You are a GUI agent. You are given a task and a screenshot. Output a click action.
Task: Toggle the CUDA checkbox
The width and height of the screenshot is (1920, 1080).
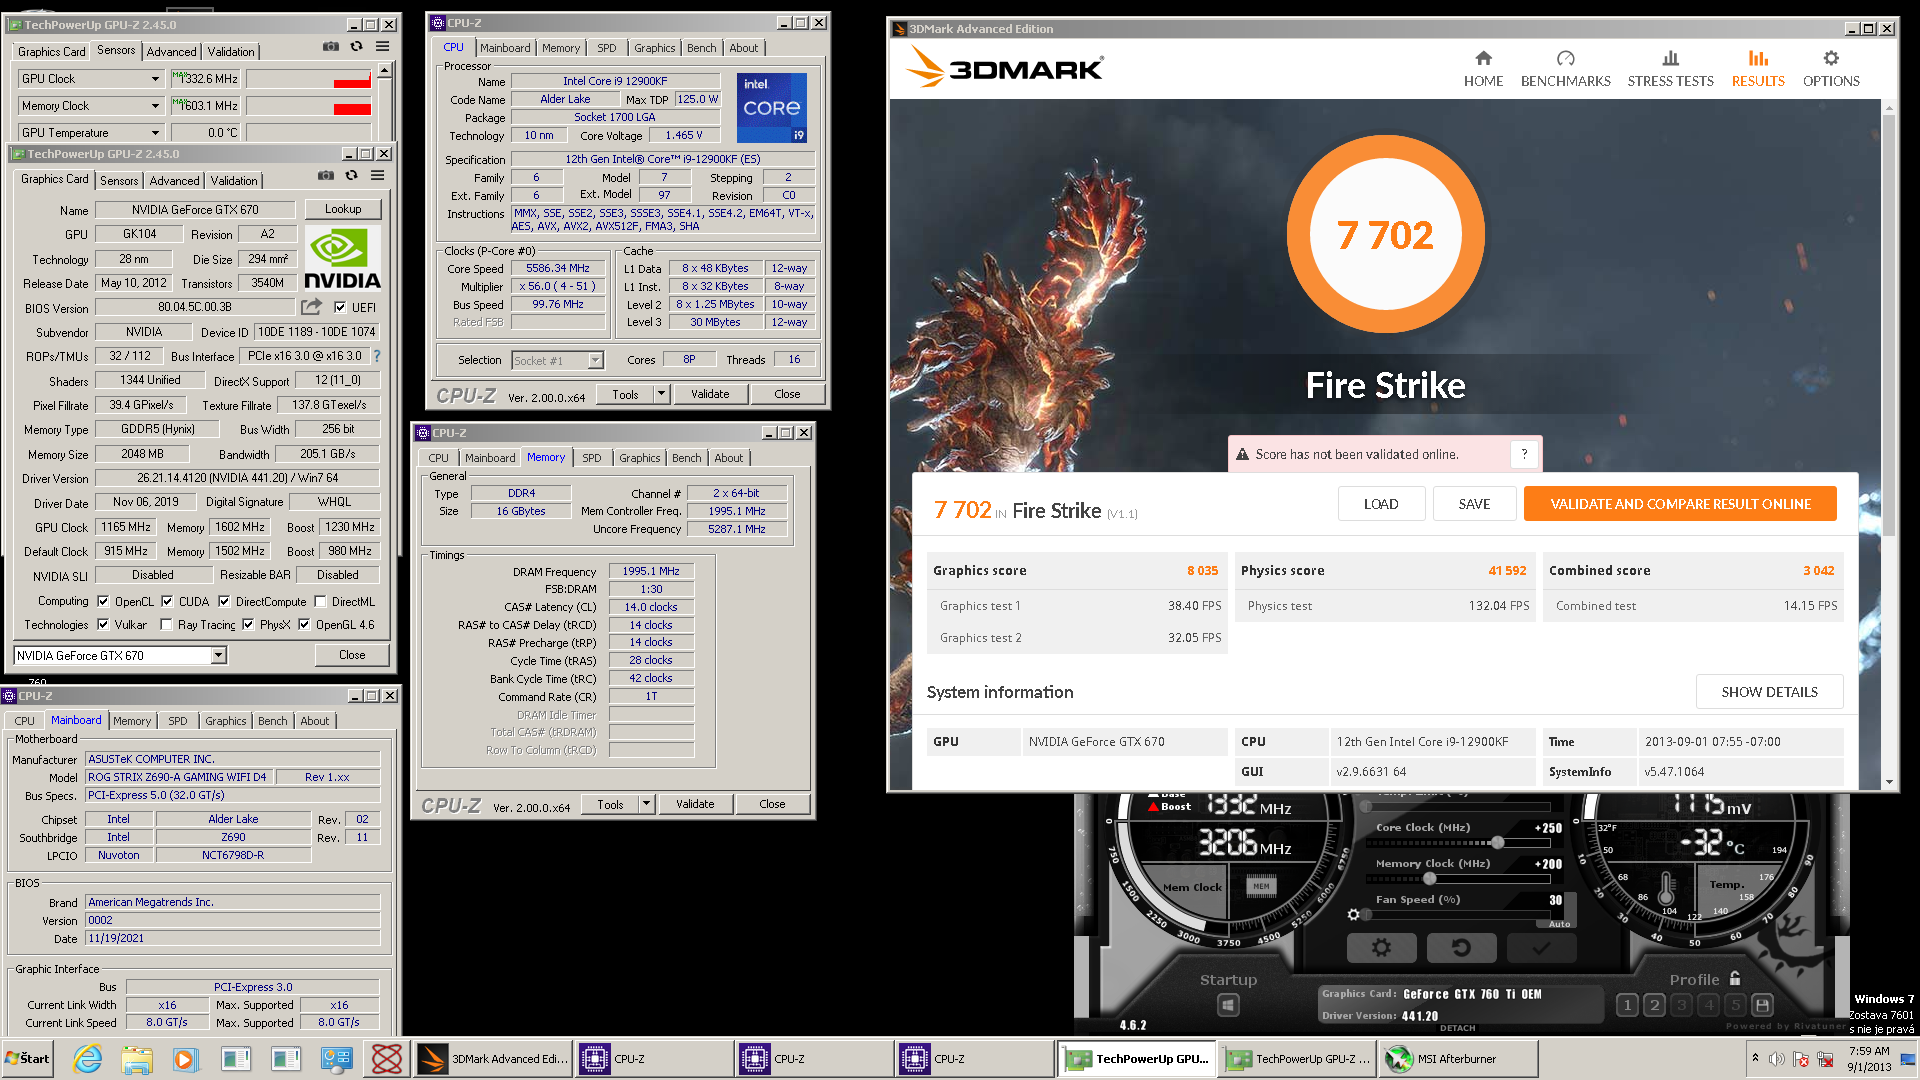(x=167, y=602)
